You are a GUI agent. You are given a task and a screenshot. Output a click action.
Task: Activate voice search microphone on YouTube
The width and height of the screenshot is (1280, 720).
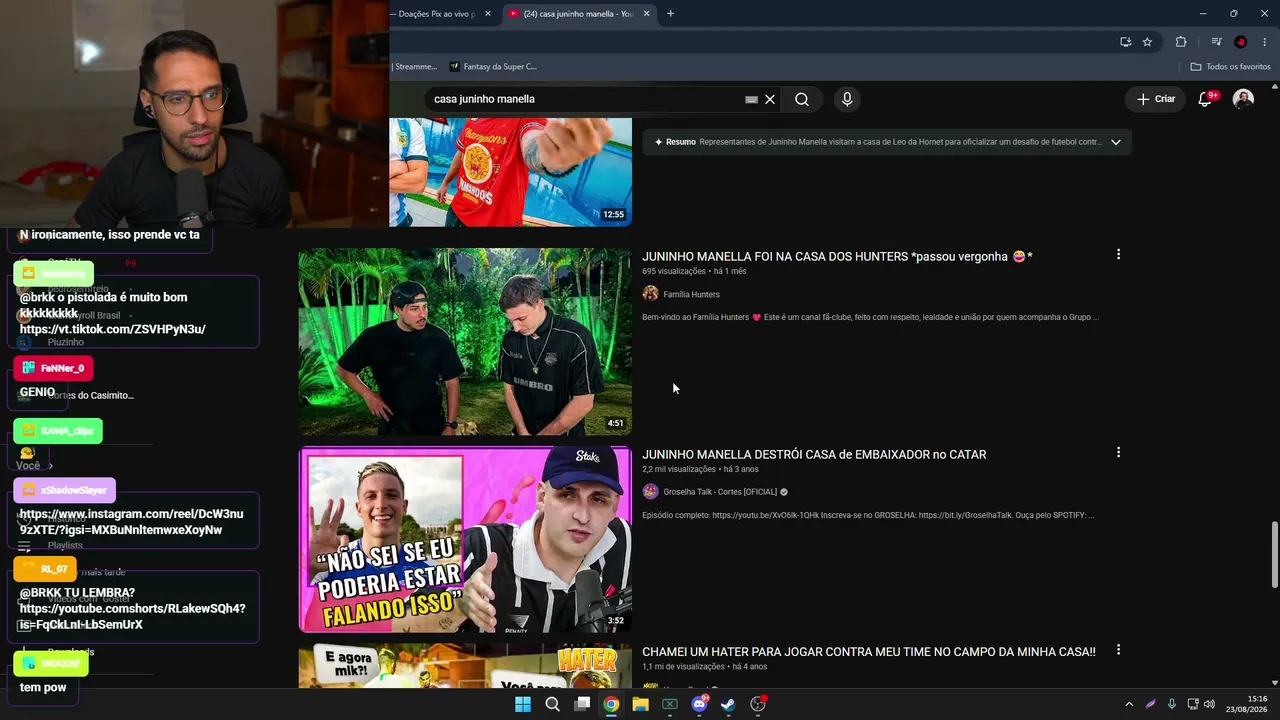[x=847, y=99]
